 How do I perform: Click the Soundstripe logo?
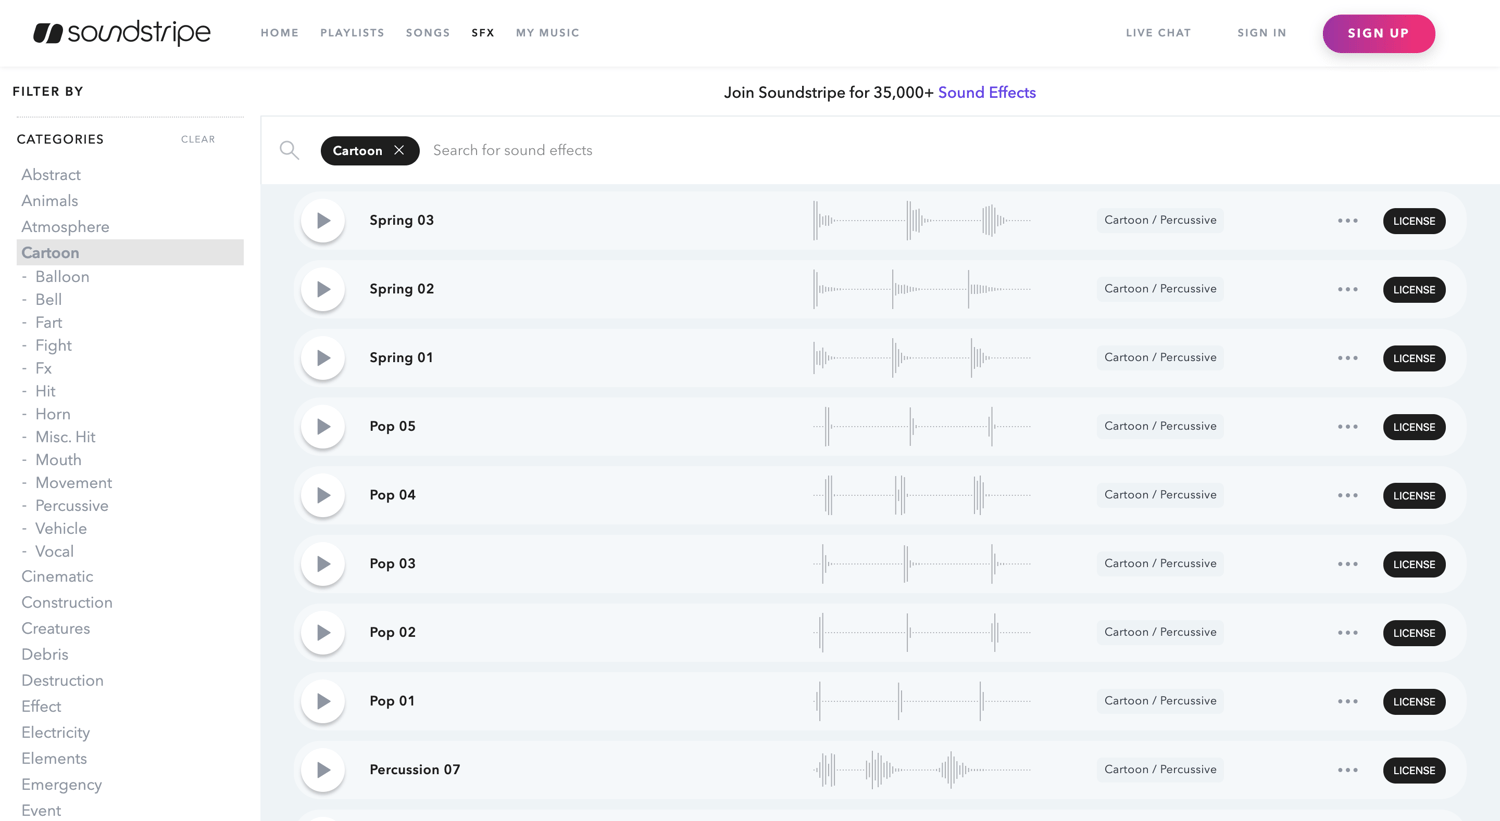122,32
